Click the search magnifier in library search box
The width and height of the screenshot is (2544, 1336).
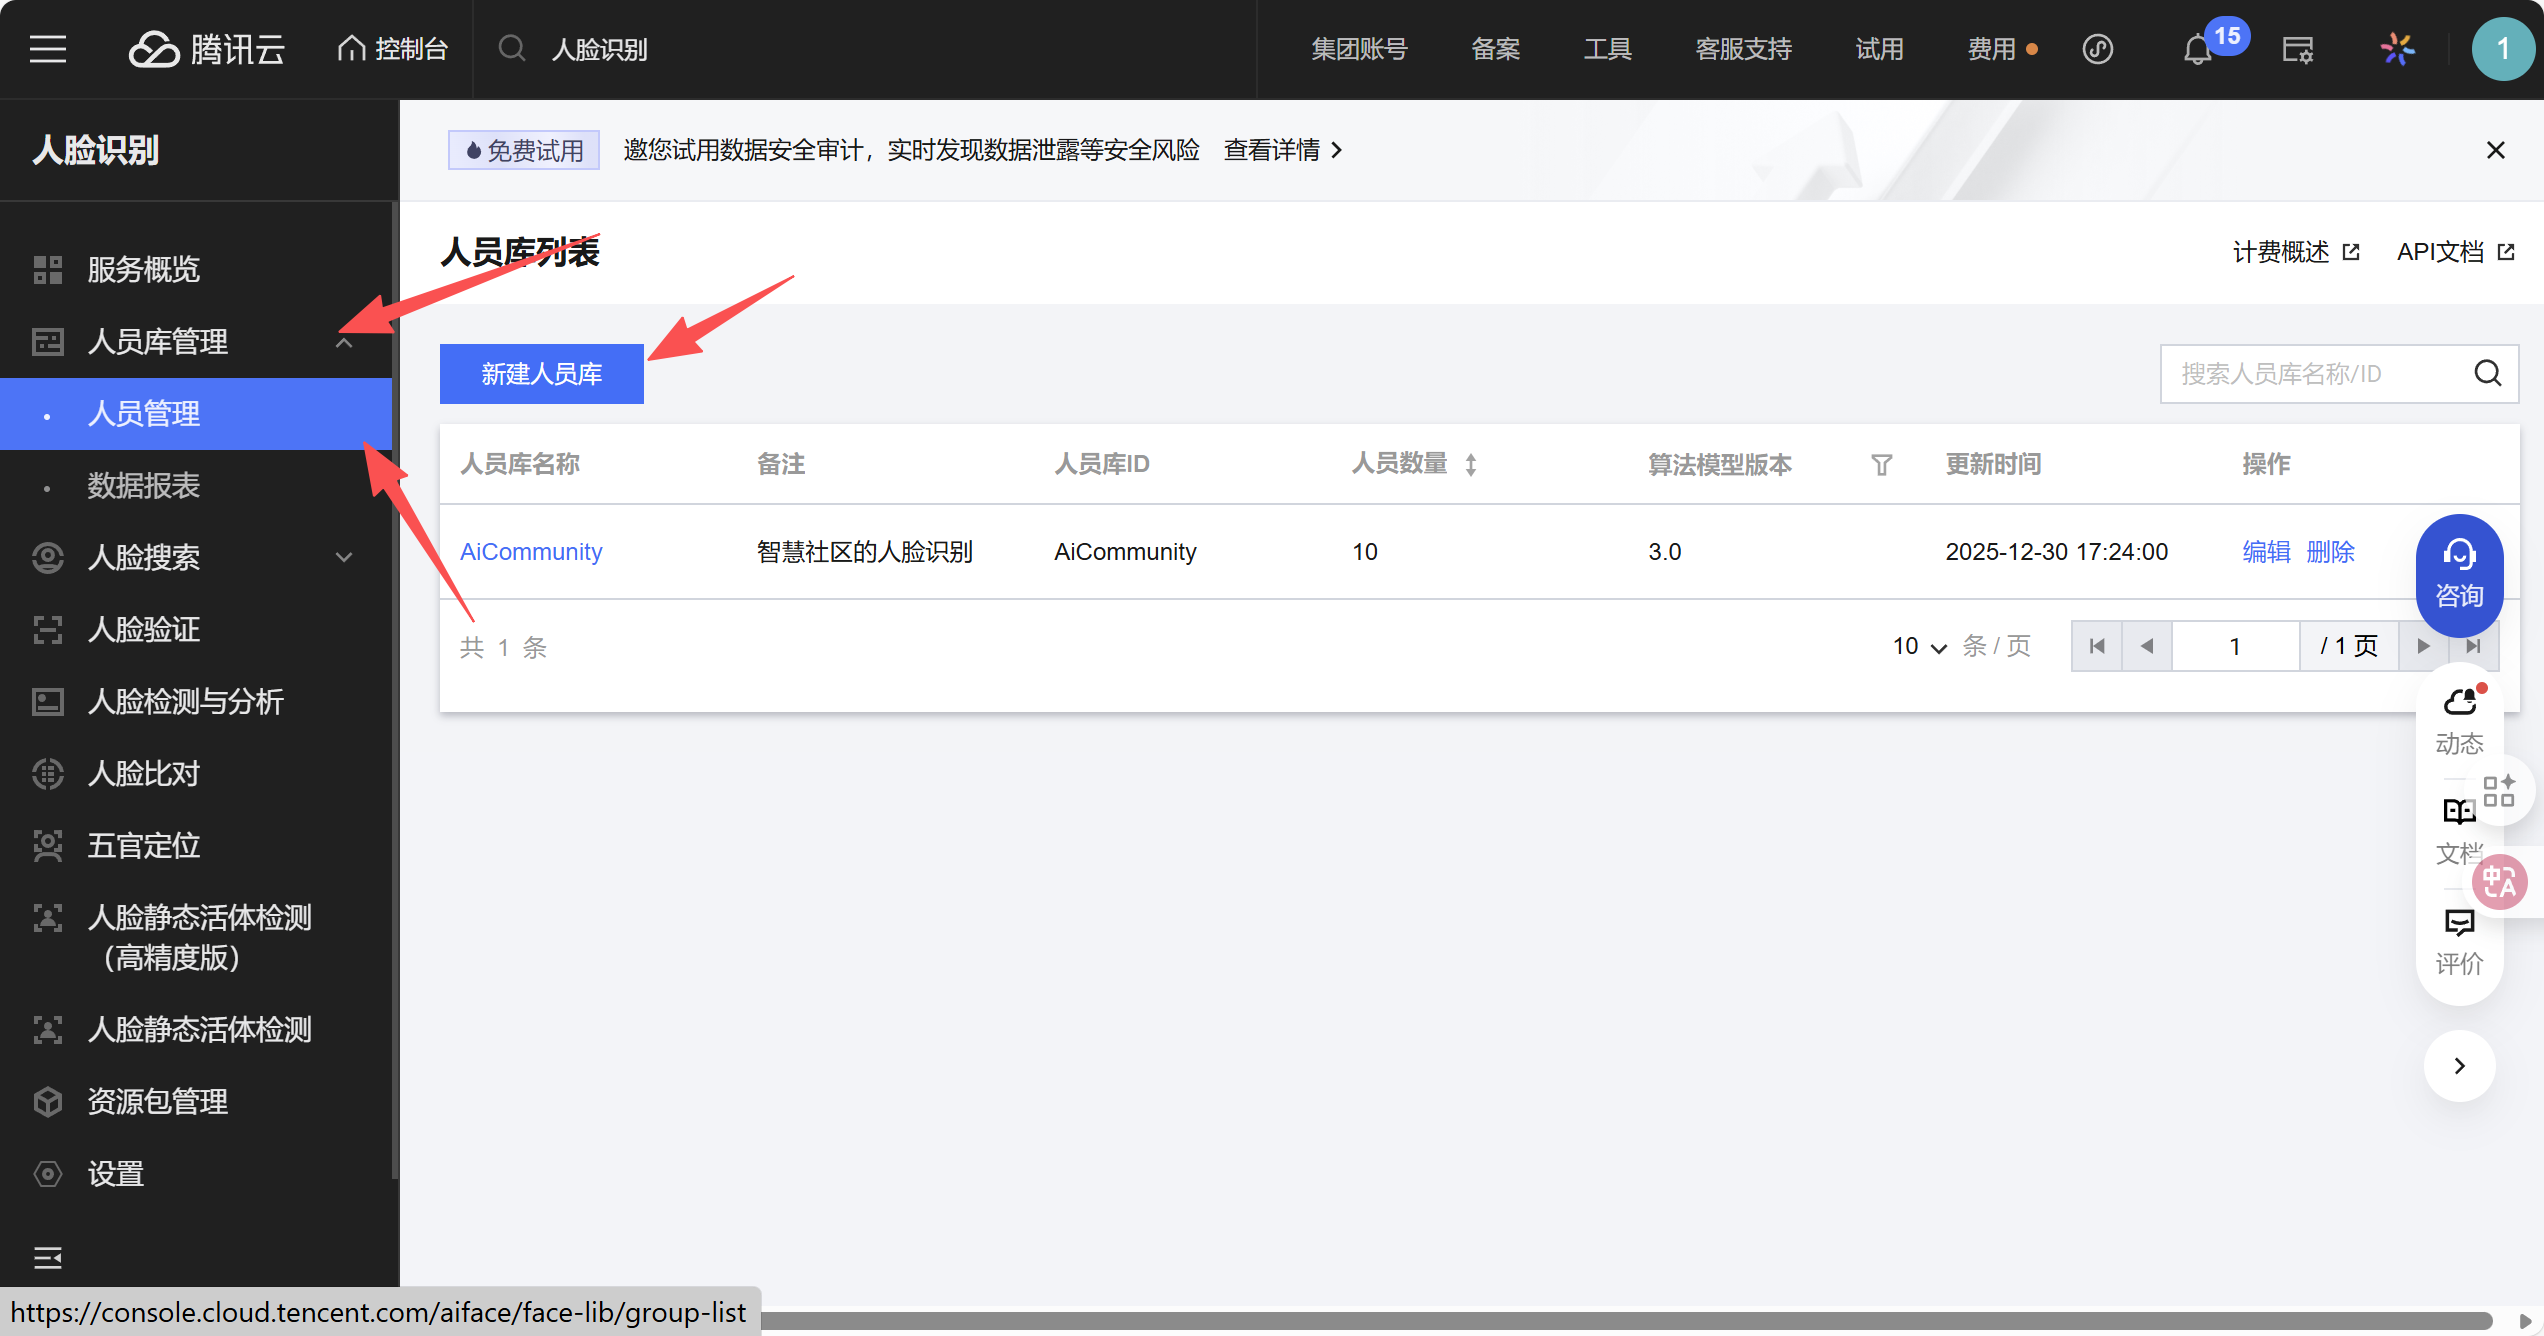point(2487,373)
